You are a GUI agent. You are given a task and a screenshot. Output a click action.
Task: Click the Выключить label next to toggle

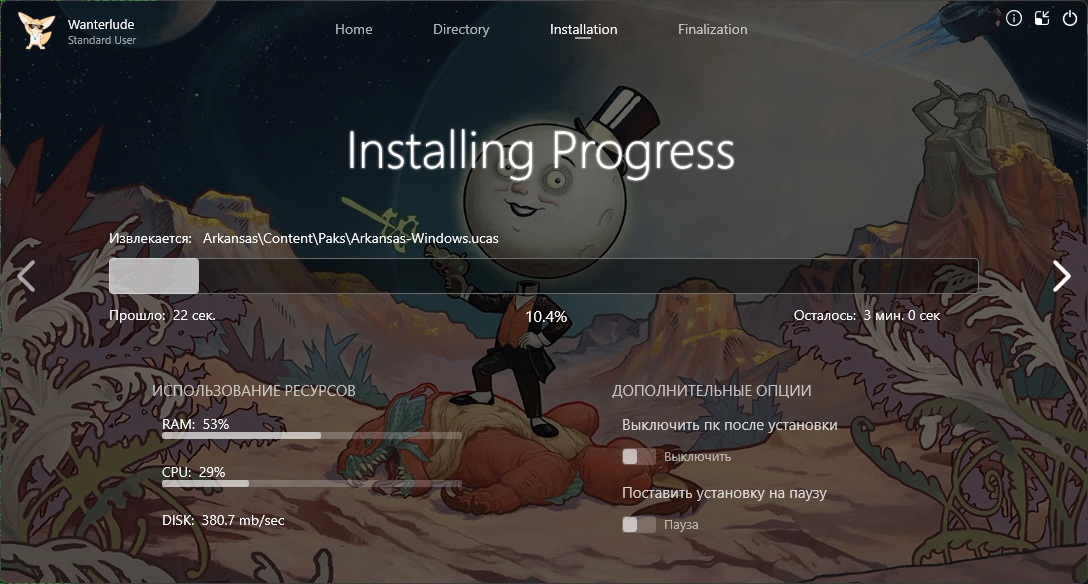click(x=697, y=457)
